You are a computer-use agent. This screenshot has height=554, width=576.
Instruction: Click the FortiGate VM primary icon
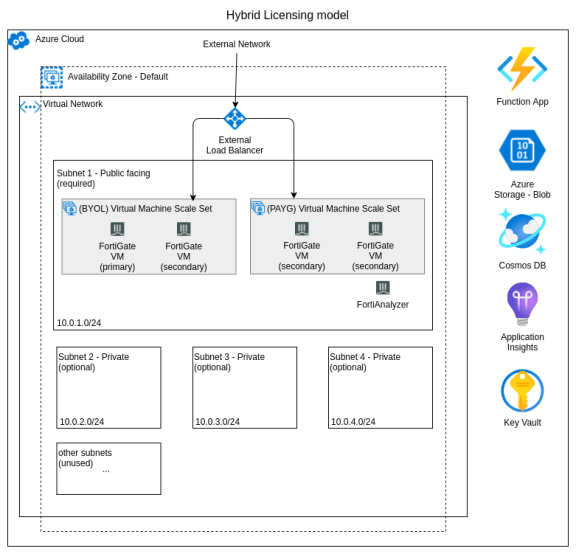tap(118, 229)
